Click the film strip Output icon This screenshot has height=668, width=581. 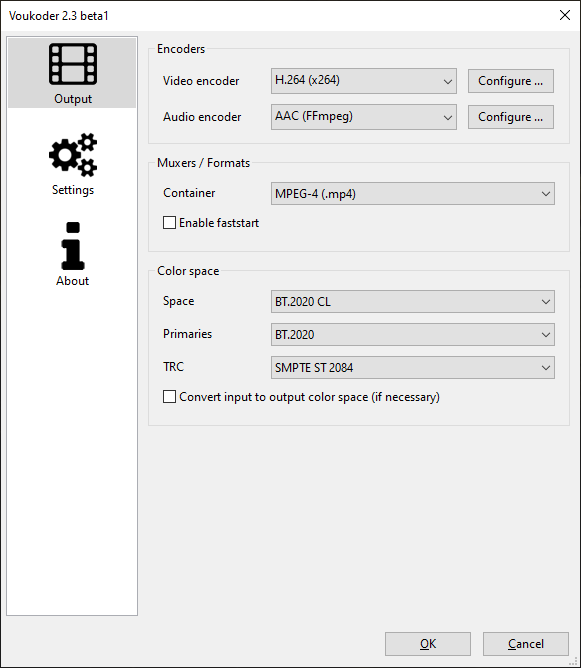(x=73, y=64)
